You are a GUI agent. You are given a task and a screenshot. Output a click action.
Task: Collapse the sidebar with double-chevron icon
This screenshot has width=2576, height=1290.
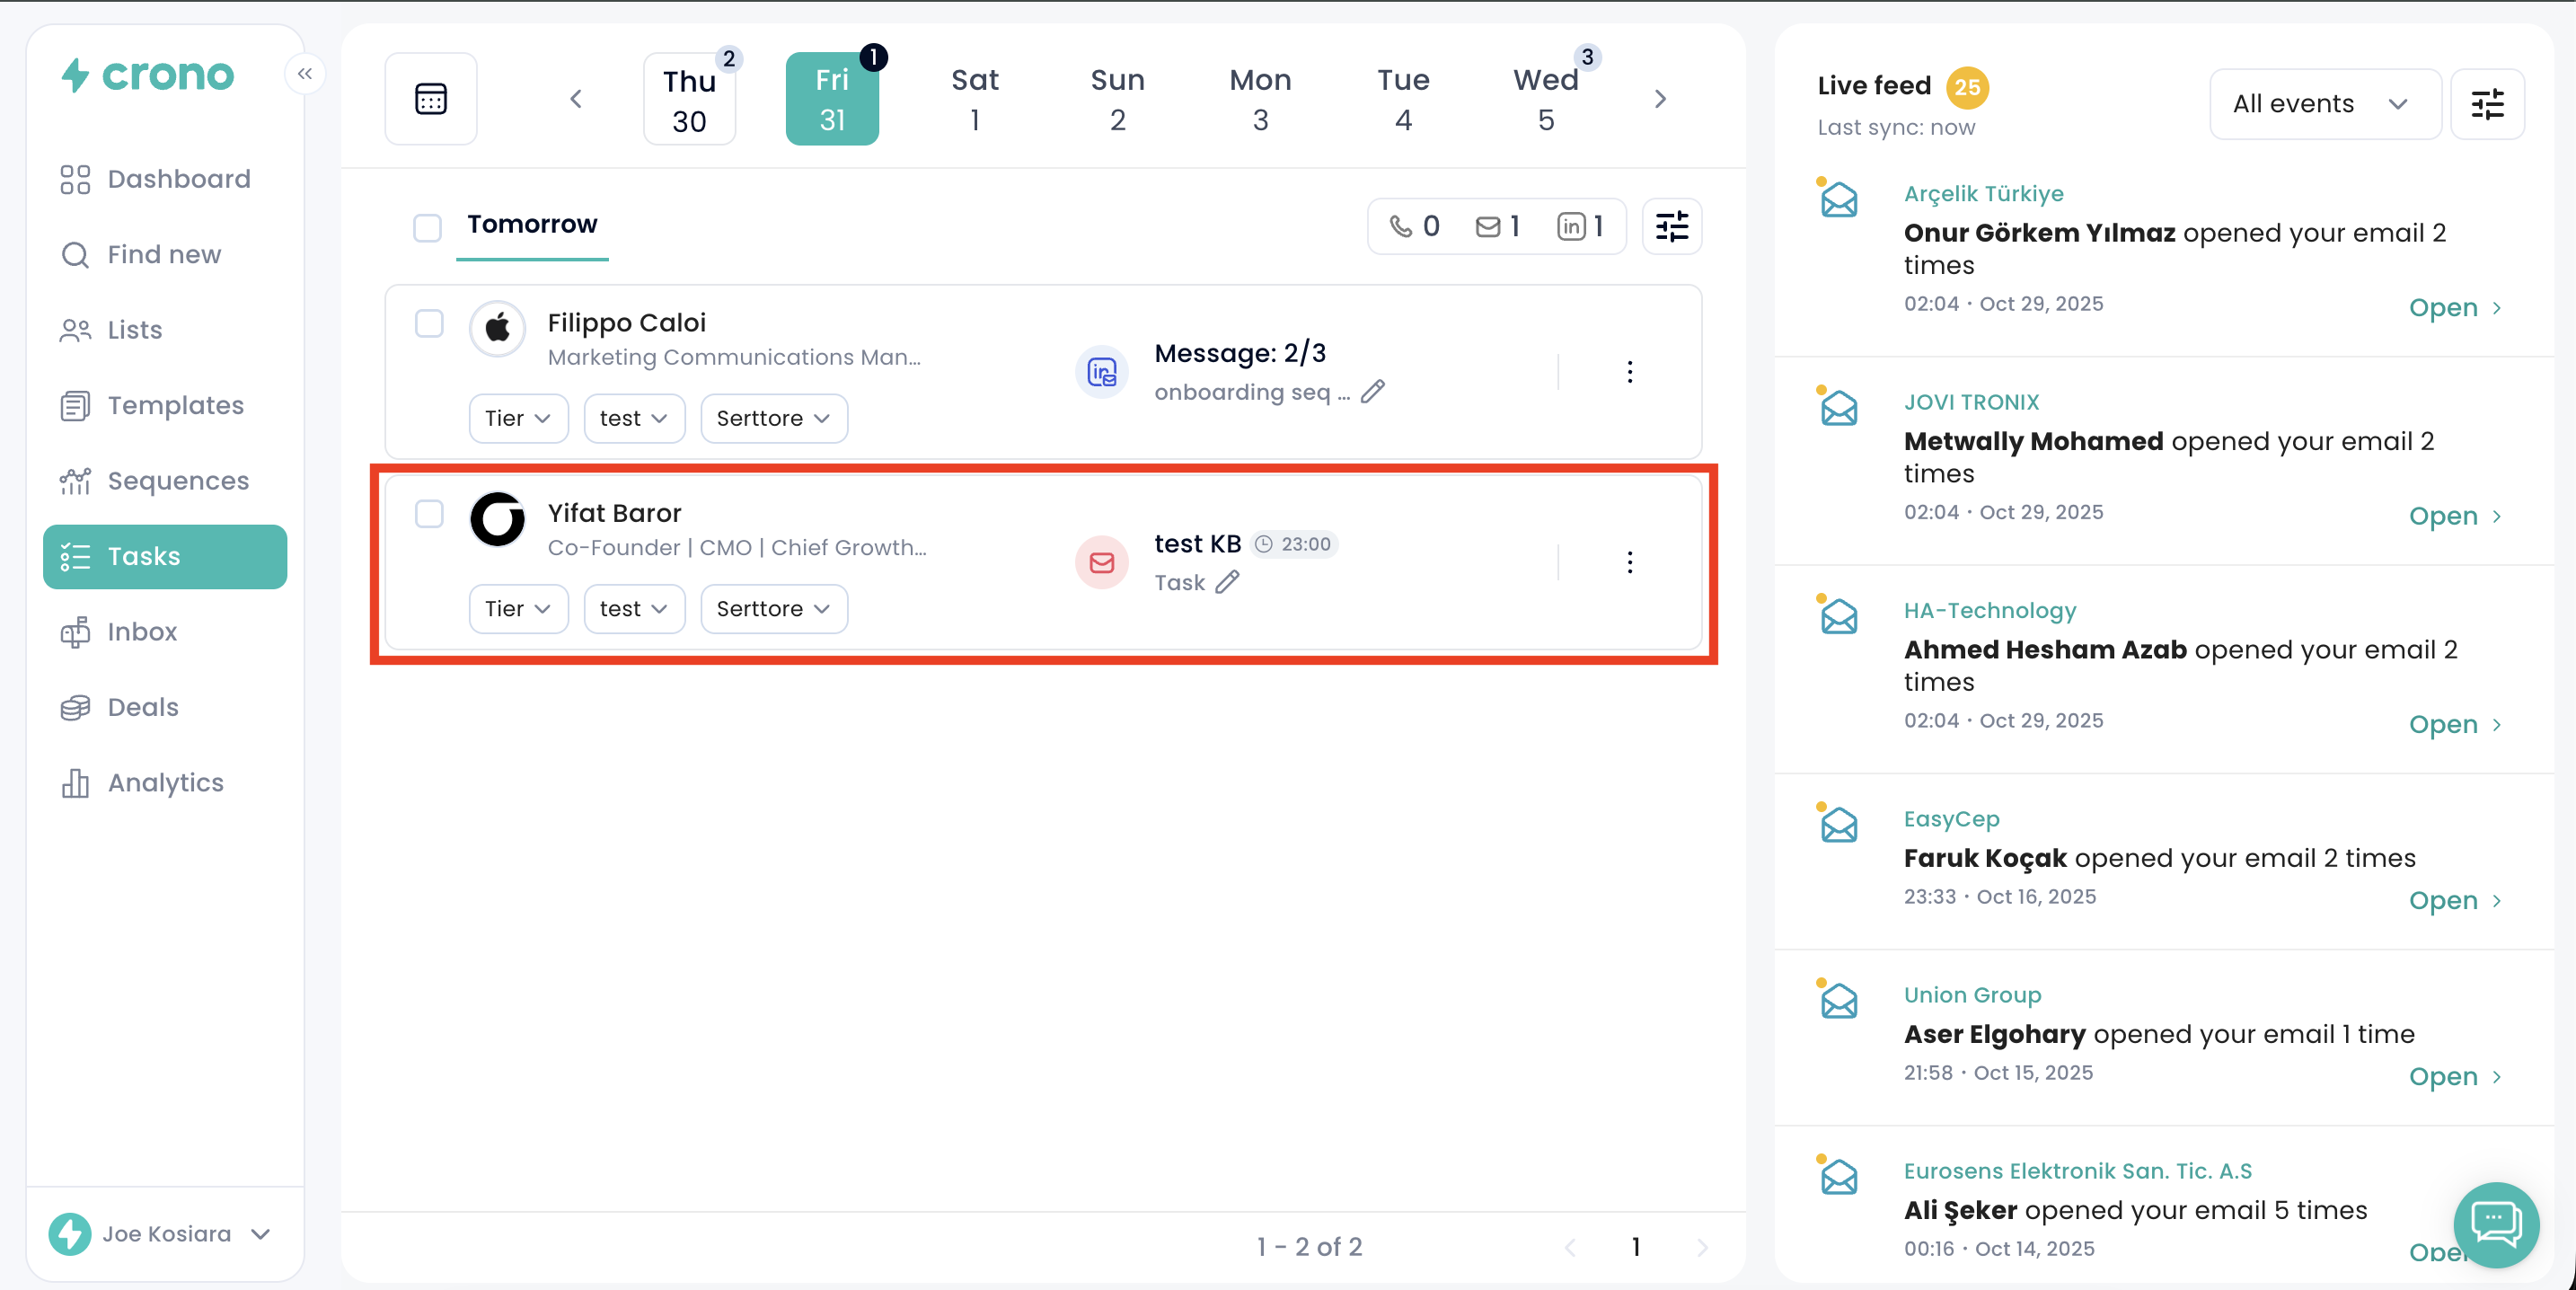pos(305,74)
